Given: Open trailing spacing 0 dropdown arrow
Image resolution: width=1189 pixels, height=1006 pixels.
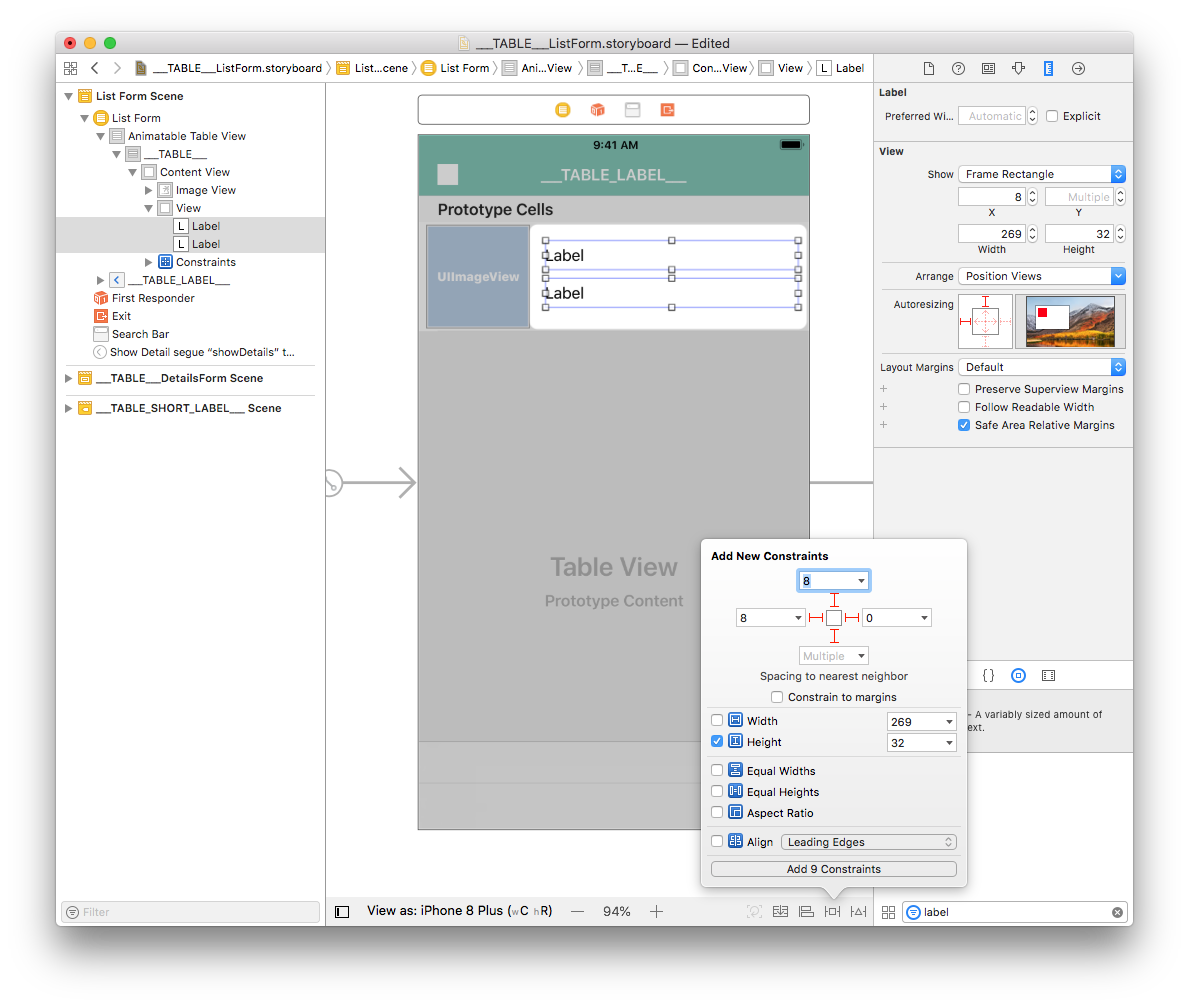Looking at the screenshot, I should pos(924,618).
